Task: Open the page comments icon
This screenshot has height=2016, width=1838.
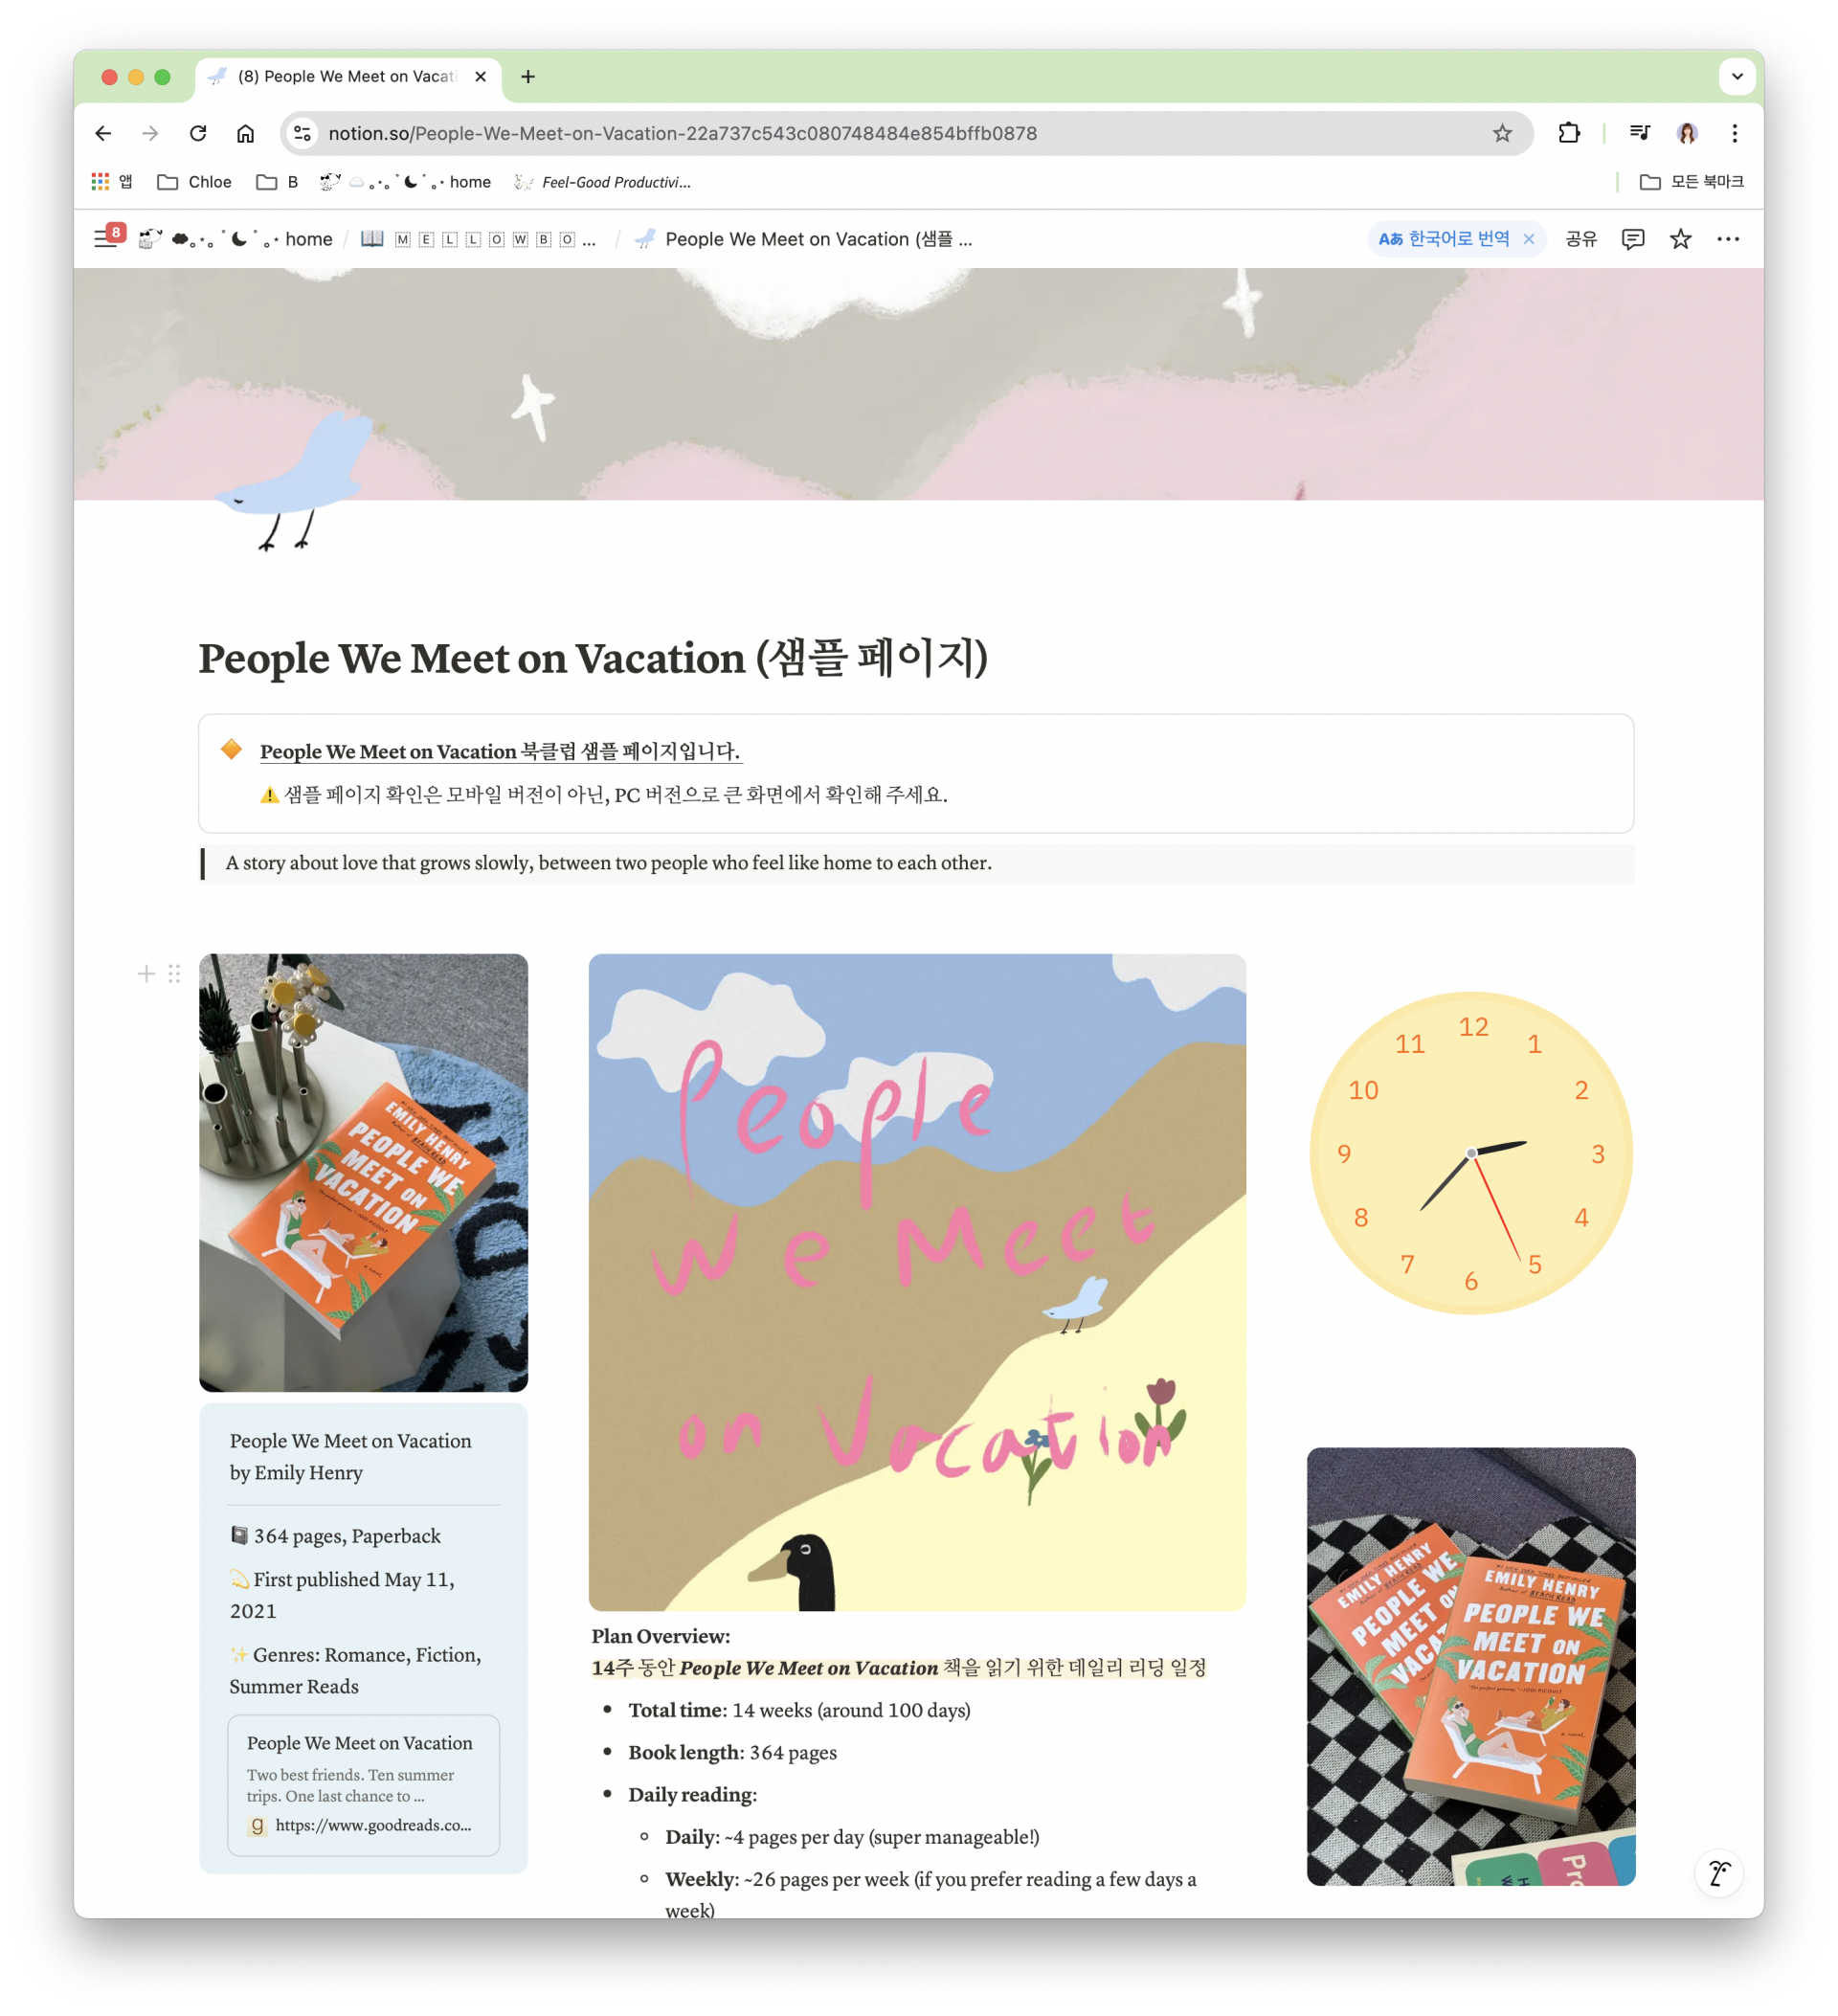Action: [1632, 239]
